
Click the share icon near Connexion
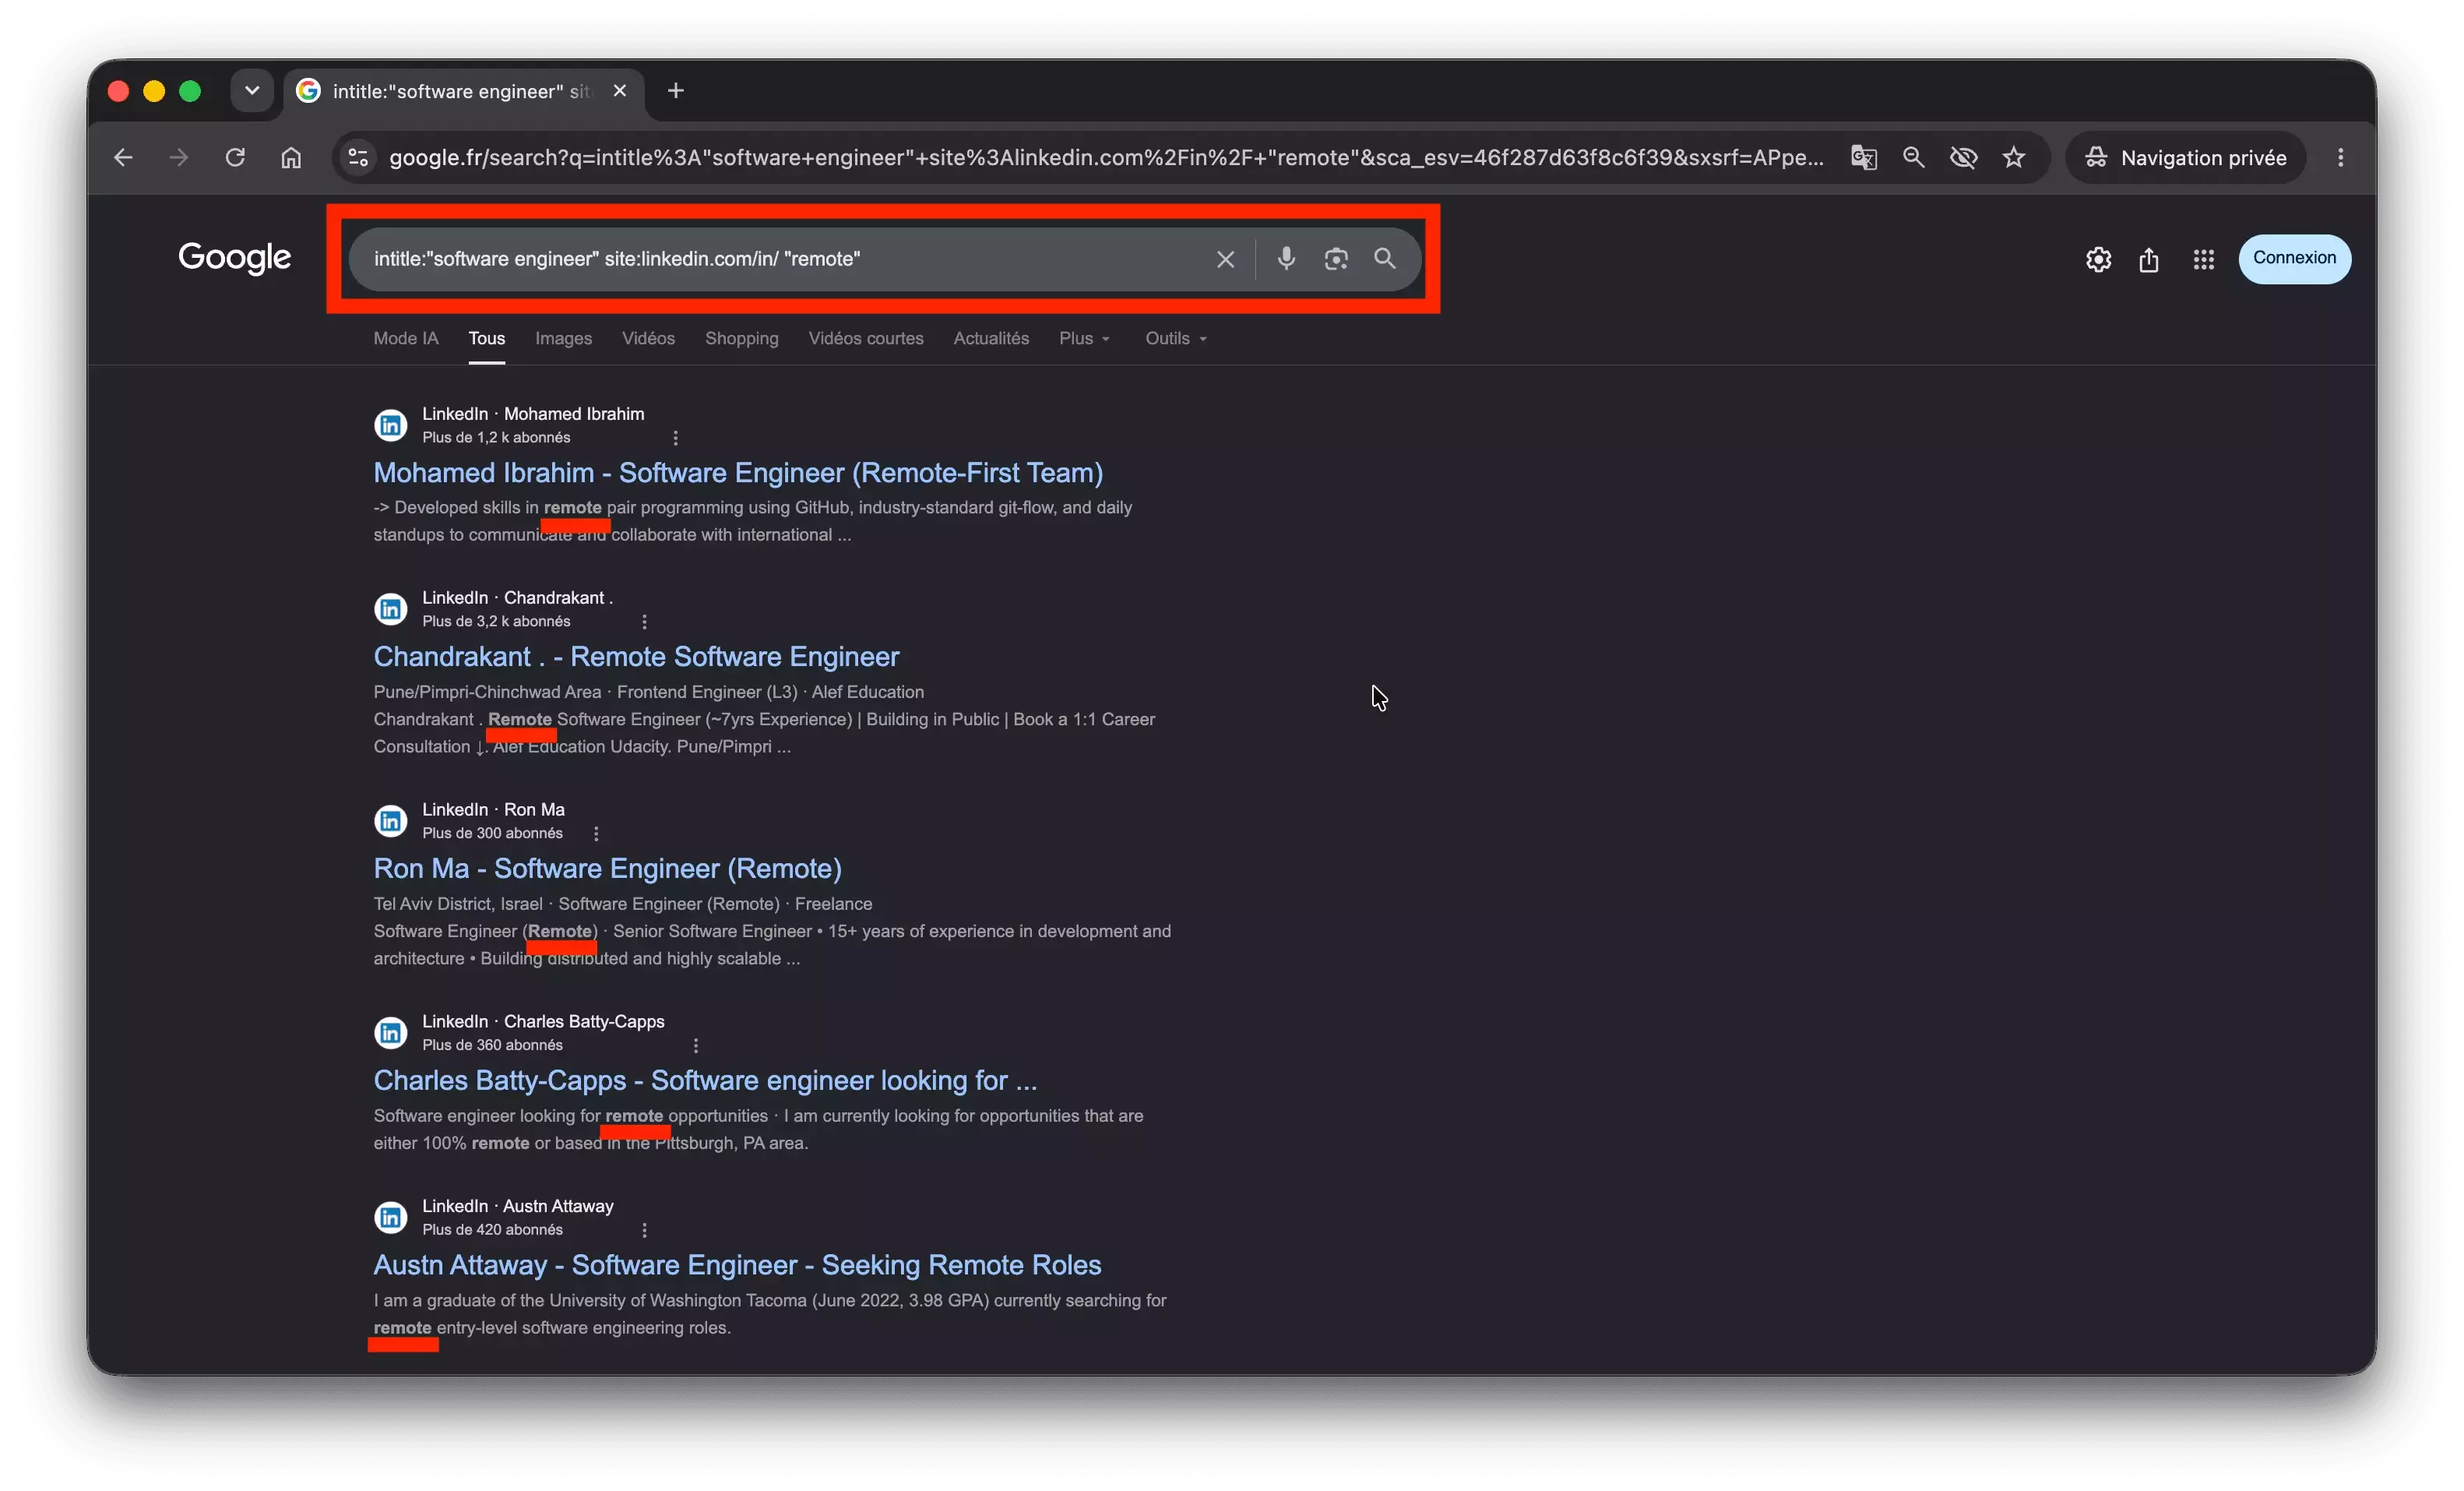2148,260
